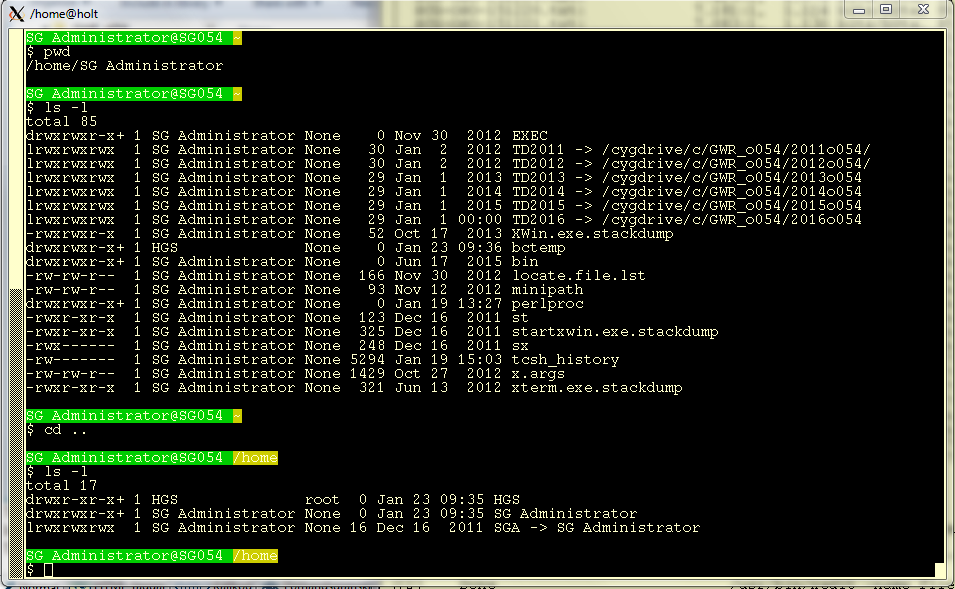Click the XWin.exe.stackdump file name

(x=593, y=233)
